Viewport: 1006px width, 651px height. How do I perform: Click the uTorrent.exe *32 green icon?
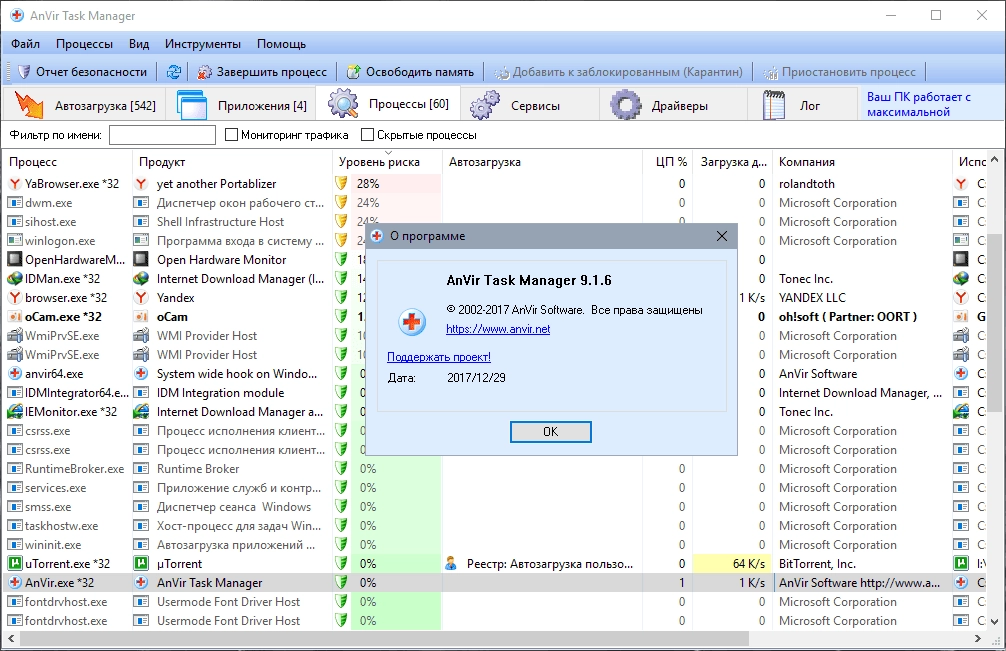point(15,564)
